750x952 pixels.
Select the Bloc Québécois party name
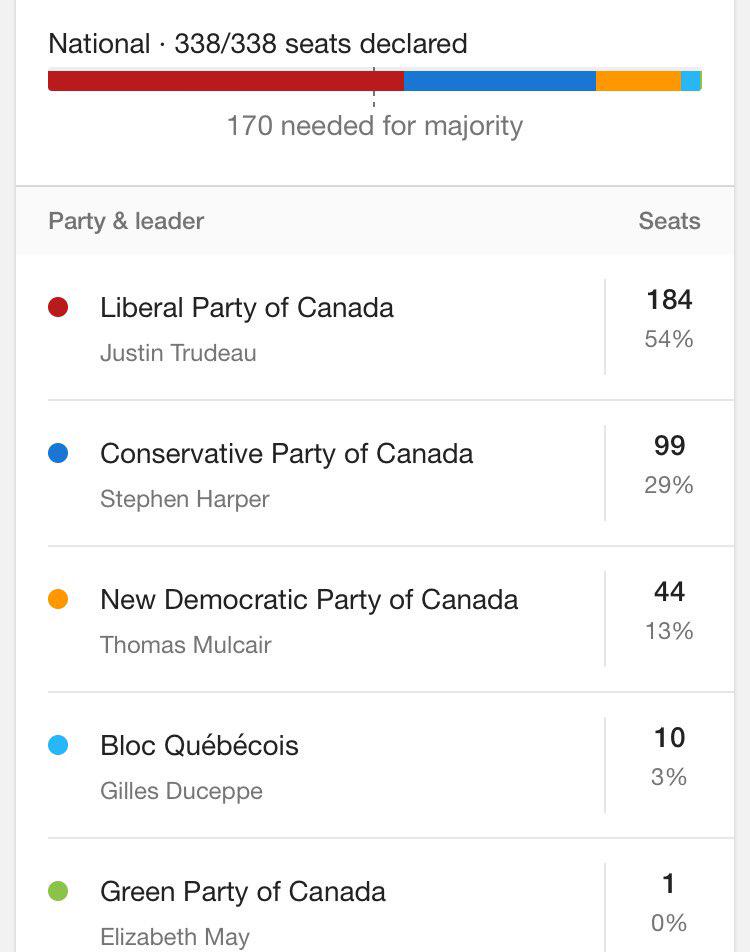(x=199, y=746)
